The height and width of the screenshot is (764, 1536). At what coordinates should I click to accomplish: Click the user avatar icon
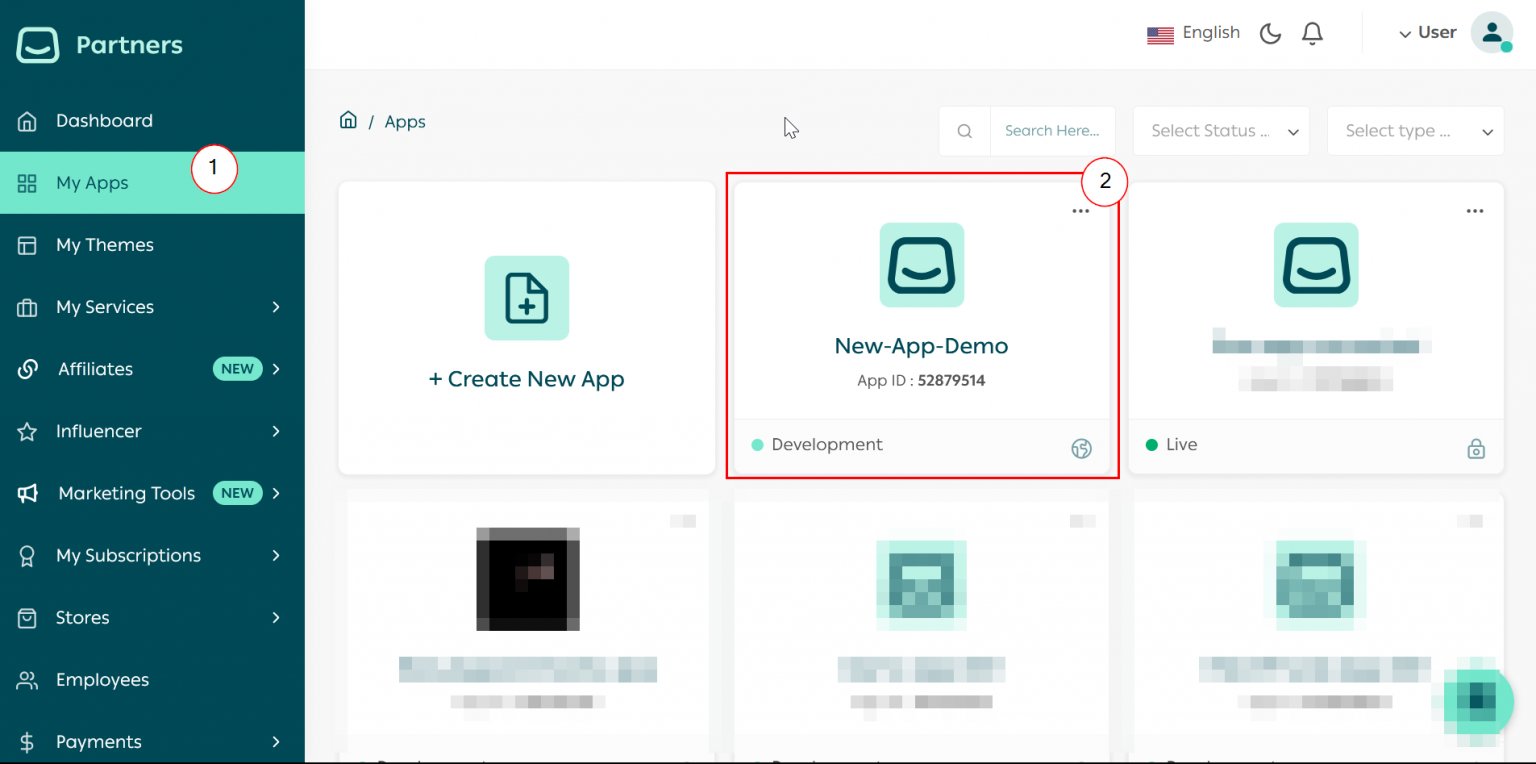[x=1492, y=33]
